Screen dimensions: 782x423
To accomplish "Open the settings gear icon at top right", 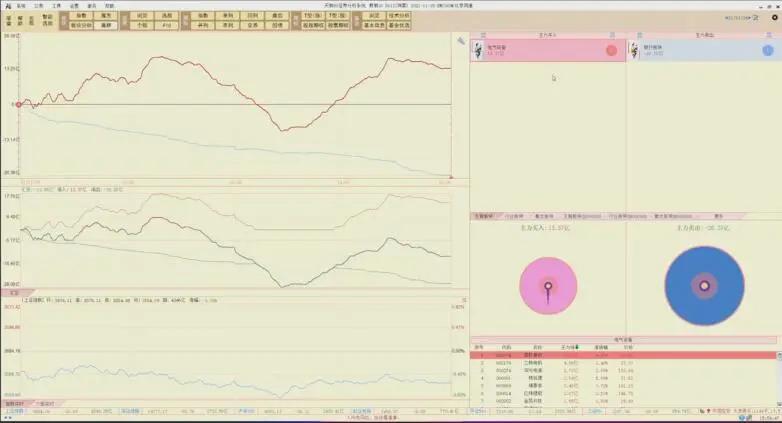I will click(773, 17).
